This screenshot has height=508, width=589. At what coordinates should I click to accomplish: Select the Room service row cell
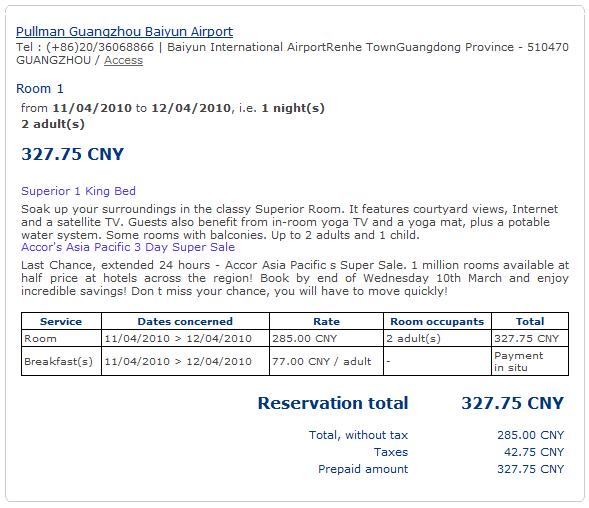(x=61, y=339)
